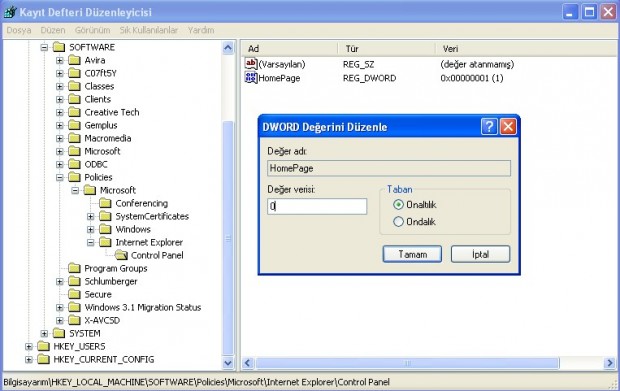Click the Policies folder icon
The image size is (620, 391).
pos(74,177)
